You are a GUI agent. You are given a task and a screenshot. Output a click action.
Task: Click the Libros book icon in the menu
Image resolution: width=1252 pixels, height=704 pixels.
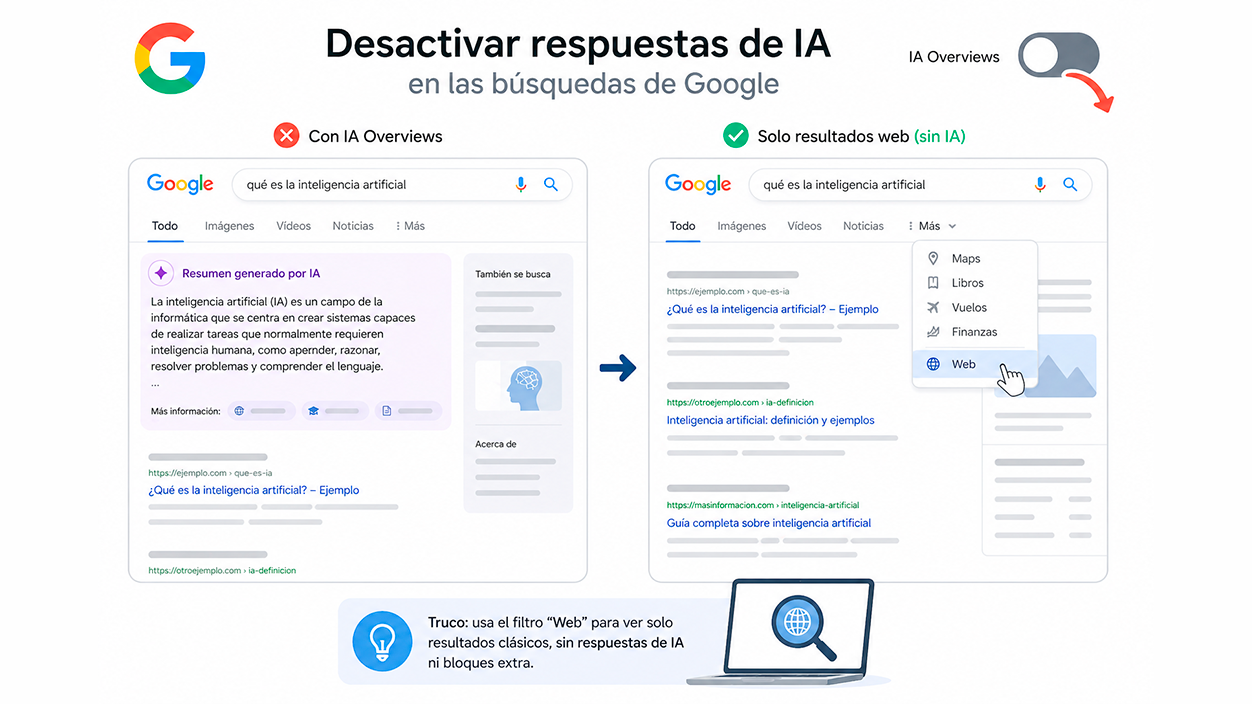[932, 282]
